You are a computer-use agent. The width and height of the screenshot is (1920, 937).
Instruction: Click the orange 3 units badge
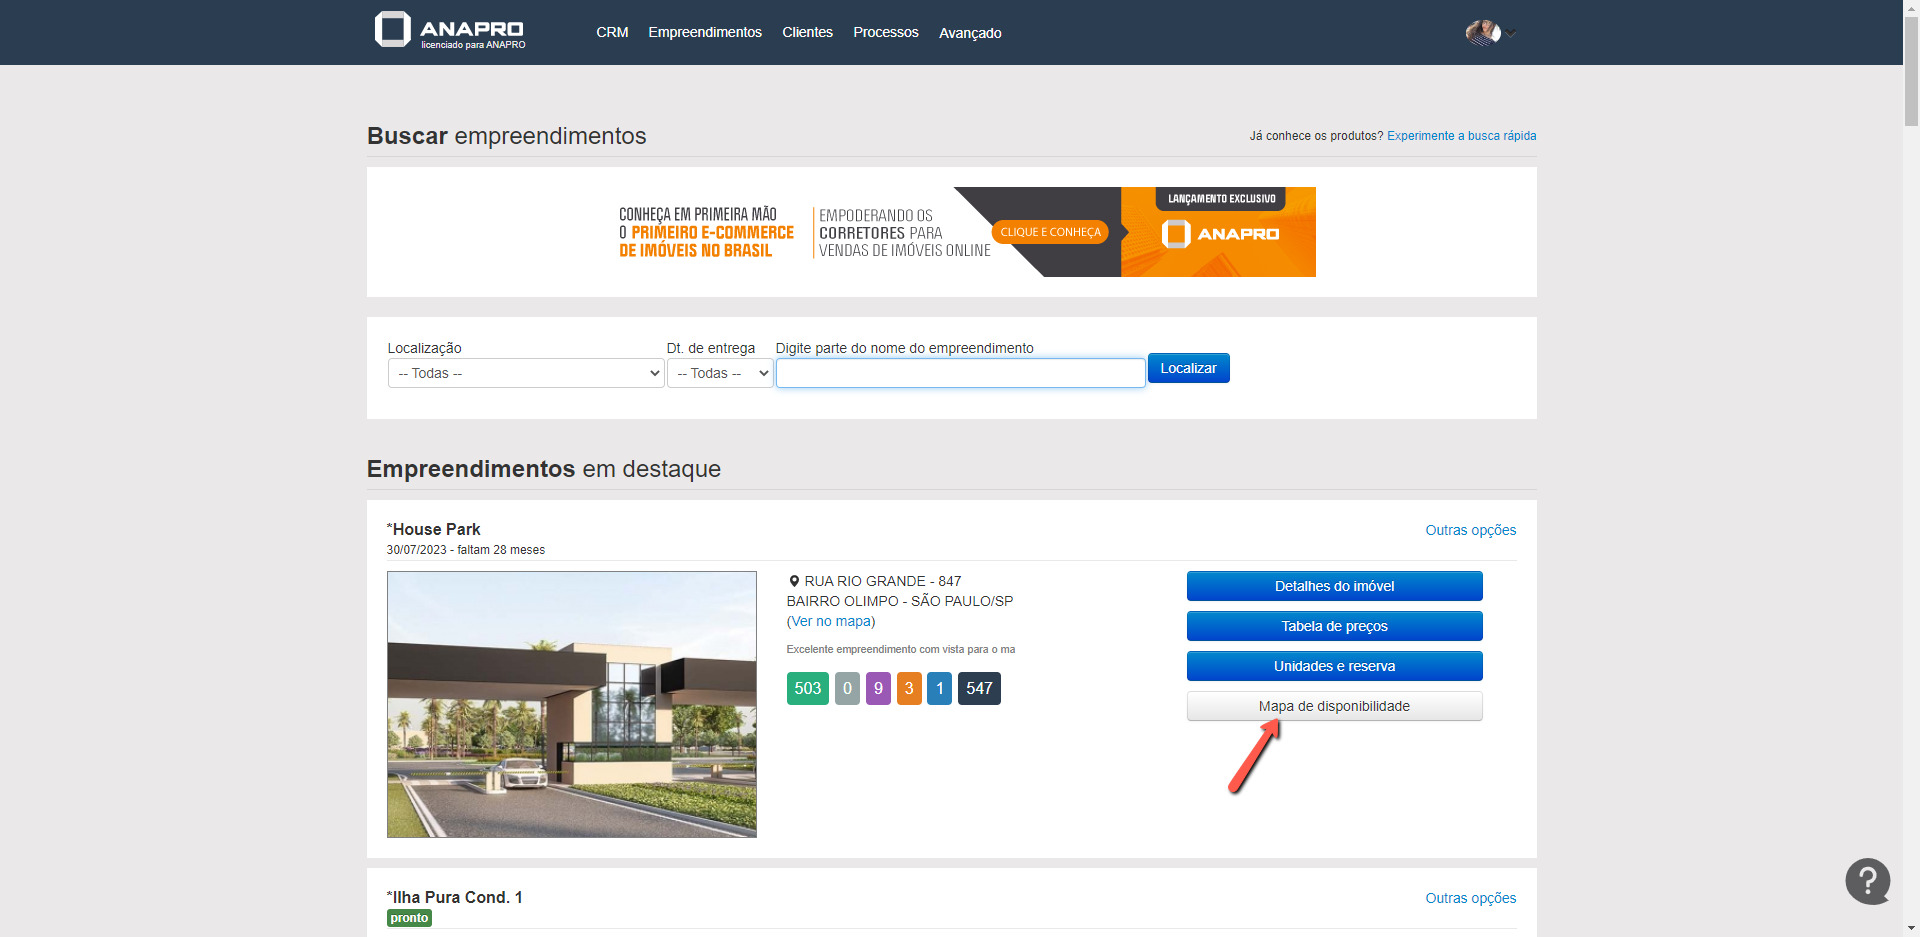[x=909, y=688]
